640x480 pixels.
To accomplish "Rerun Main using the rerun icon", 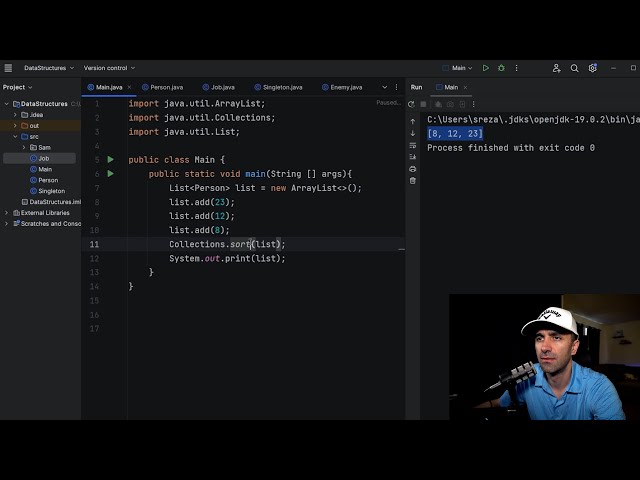I will click(411, 104).
